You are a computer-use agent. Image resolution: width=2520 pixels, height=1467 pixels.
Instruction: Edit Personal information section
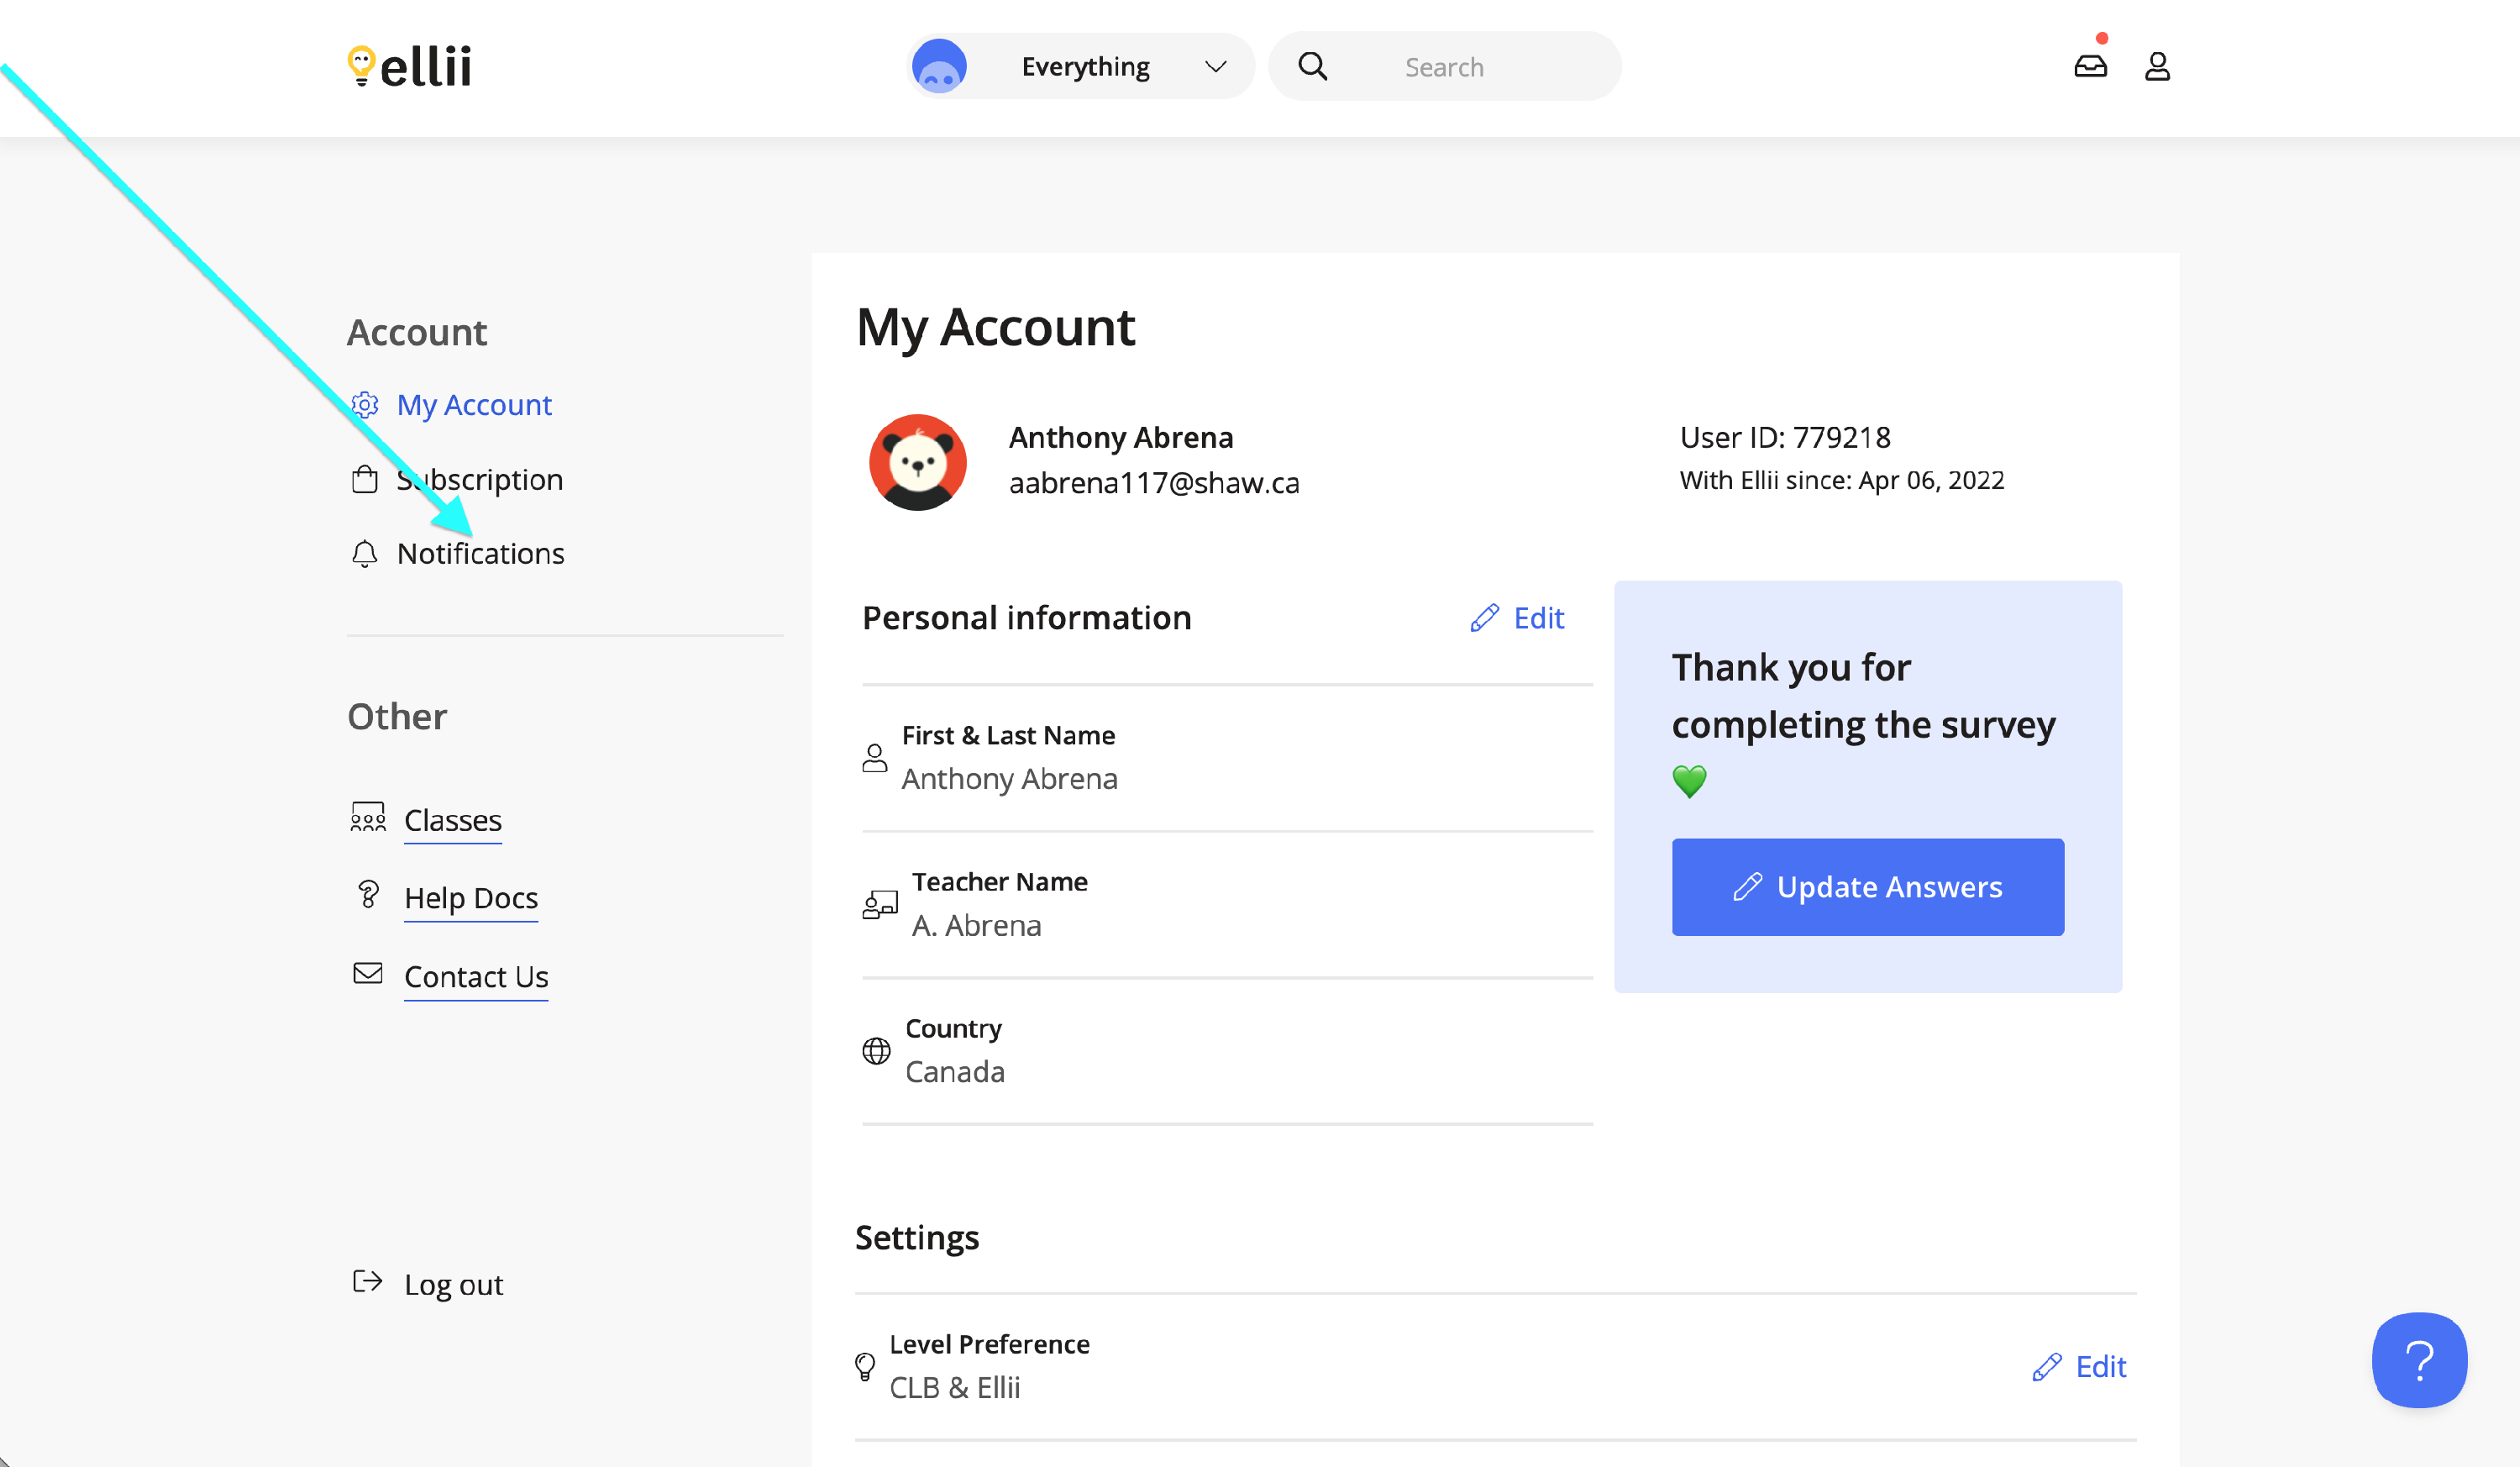click(x=1518, y=618)
